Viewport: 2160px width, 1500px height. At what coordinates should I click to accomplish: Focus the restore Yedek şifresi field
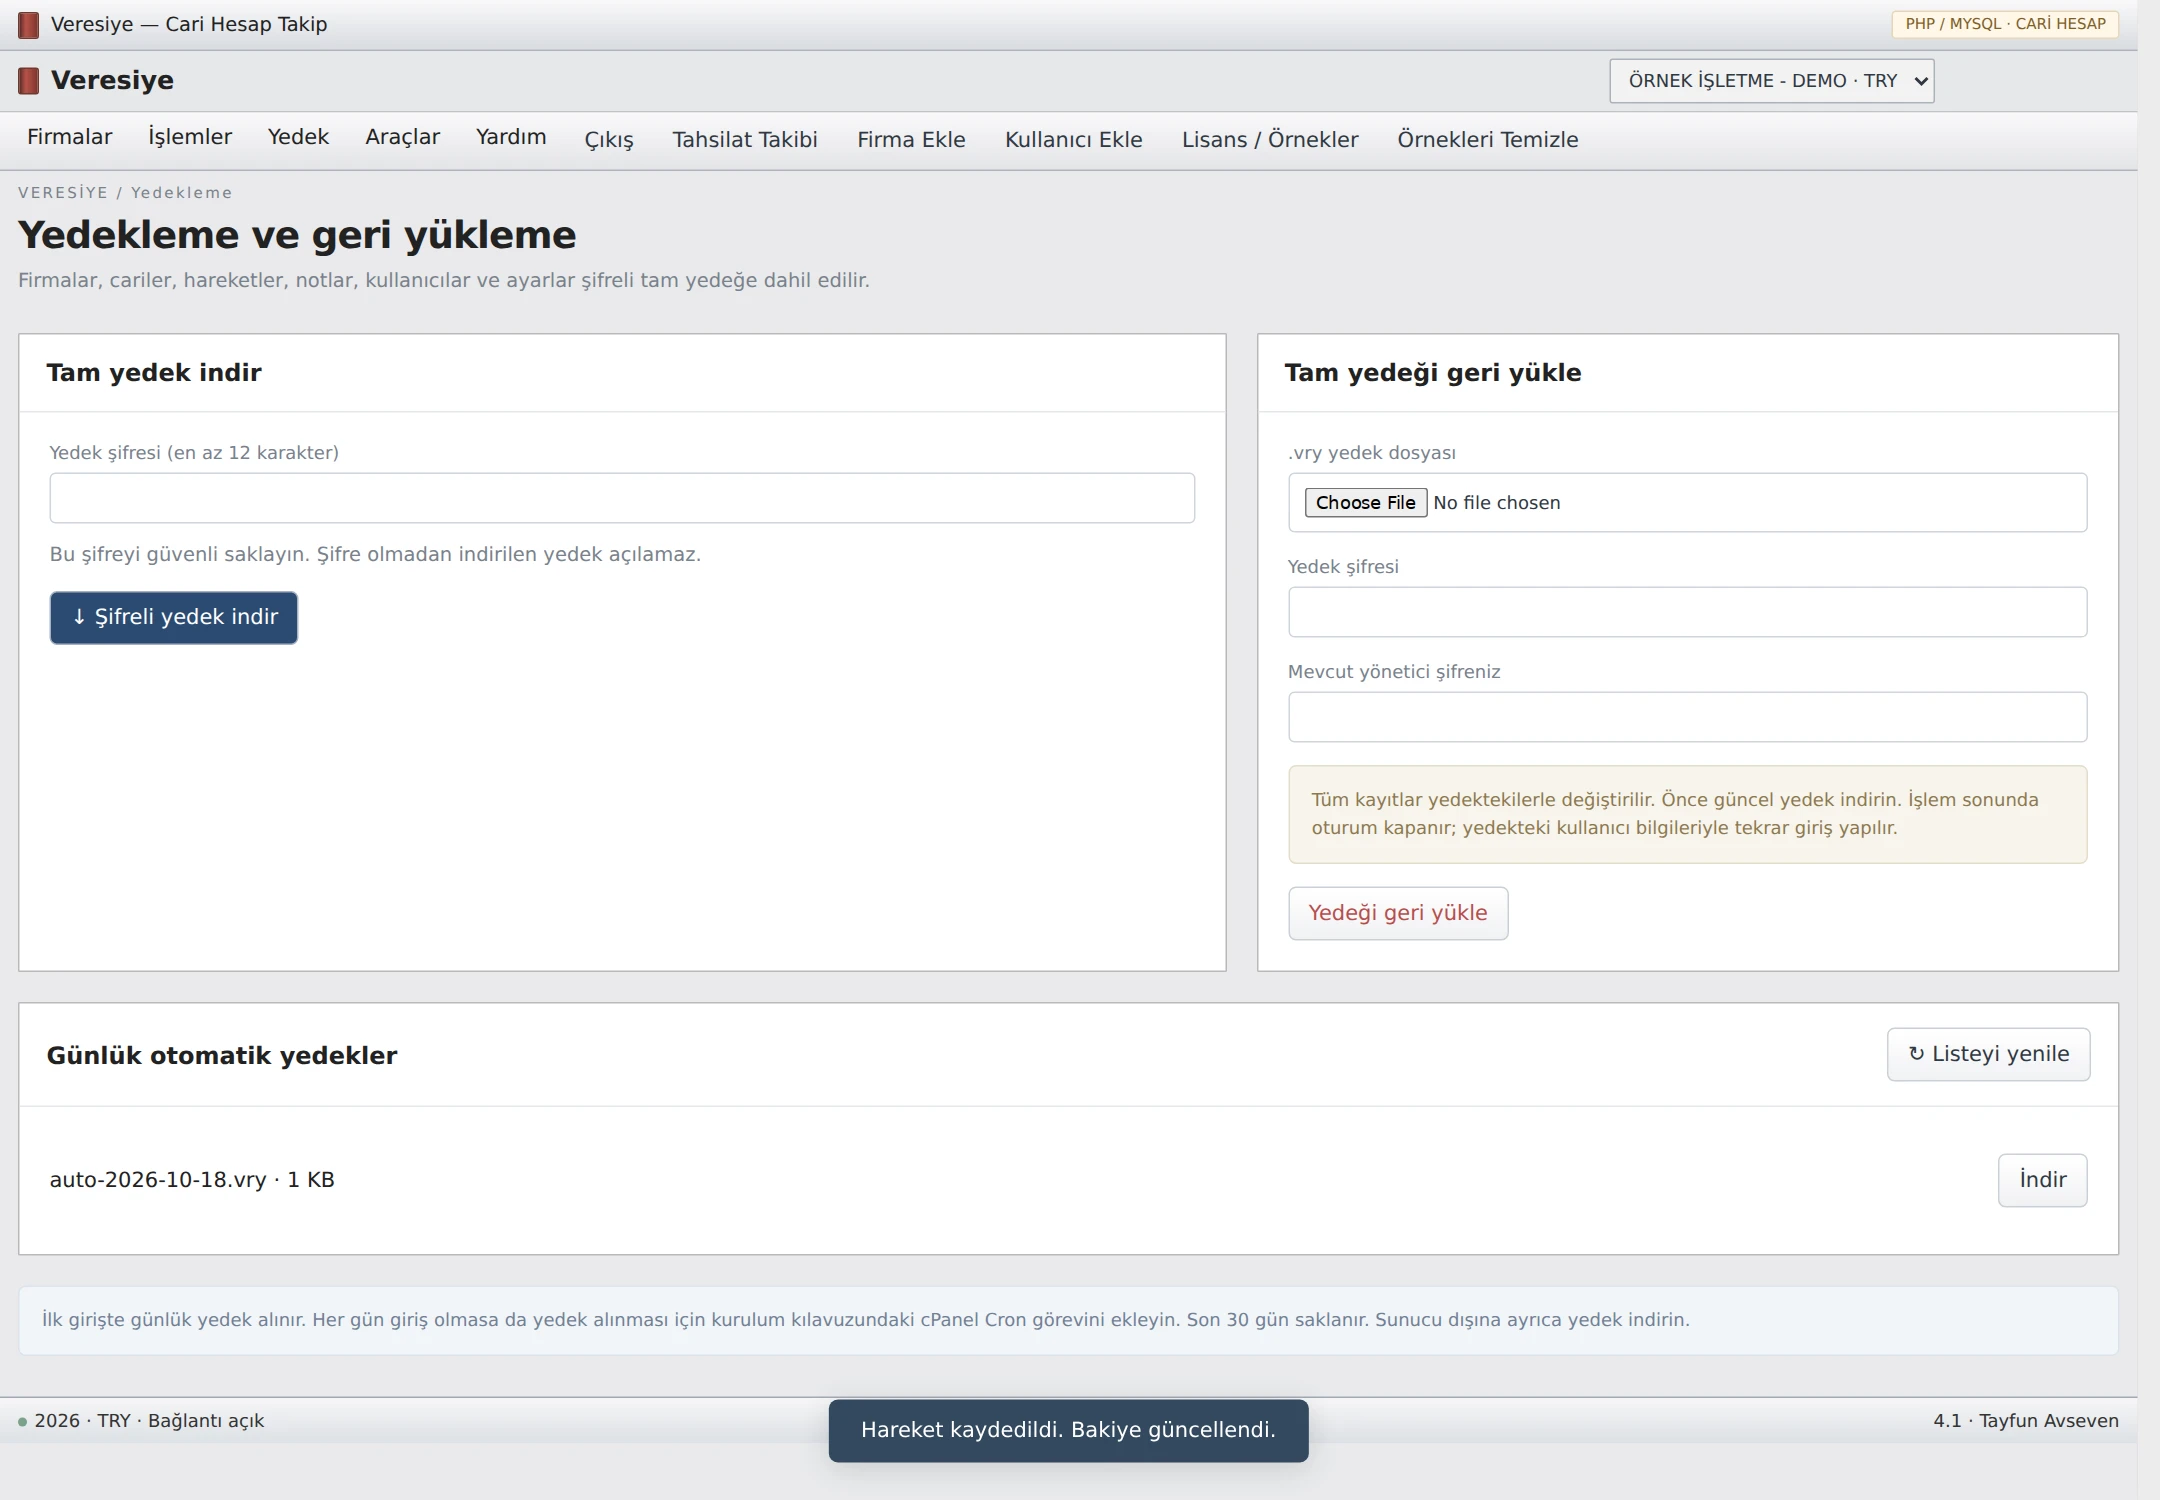[x=1687, y=612]
